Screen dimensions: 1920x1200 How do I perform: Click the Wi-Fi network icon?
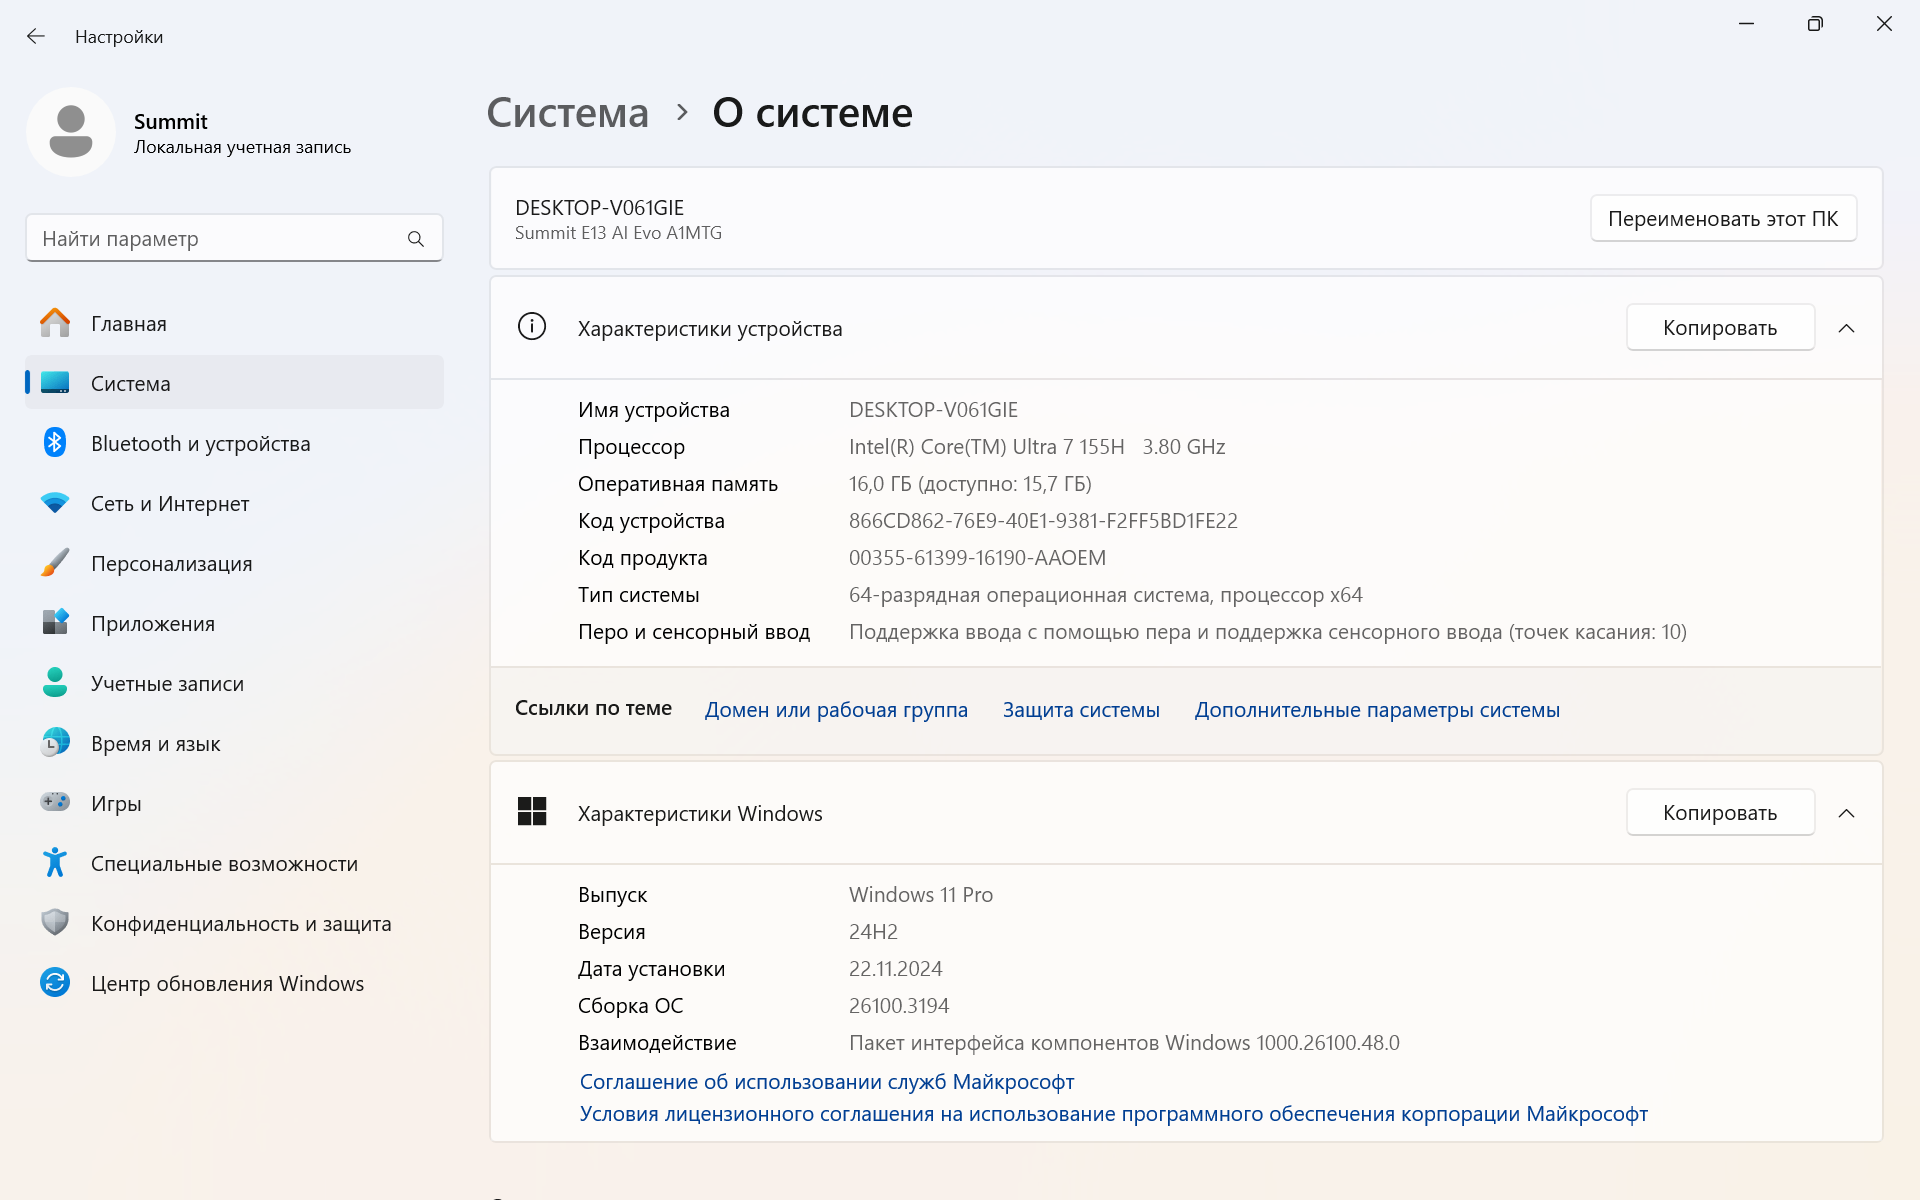tap(55, 503)
